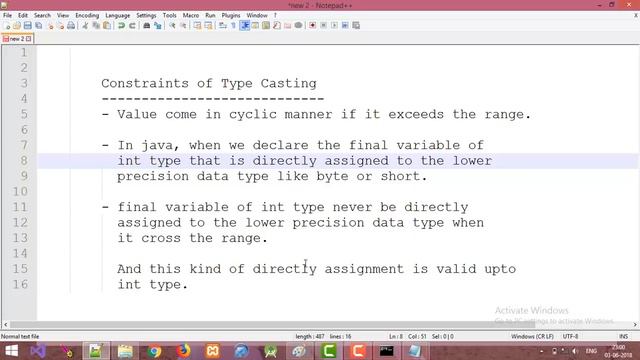Create a new file via toolbar

click(7, 25)
